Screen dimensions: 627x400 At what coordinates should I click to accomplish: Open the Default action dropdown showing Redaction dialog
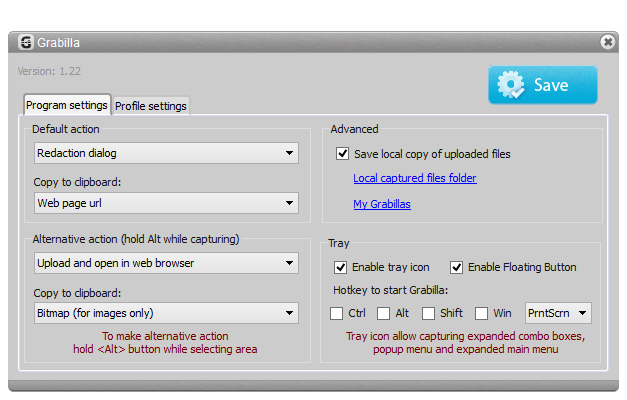[166, 153]
